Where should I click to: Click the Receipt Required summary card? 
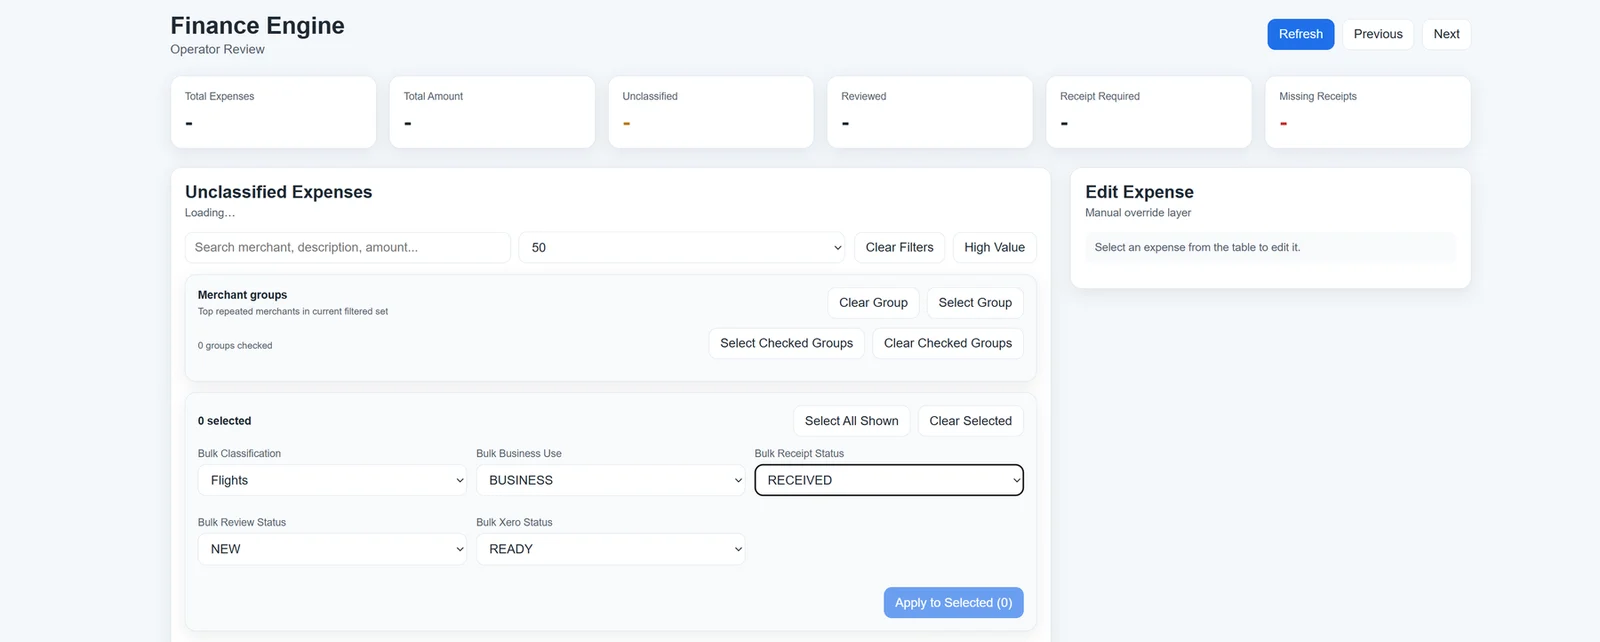[1149, 112]
